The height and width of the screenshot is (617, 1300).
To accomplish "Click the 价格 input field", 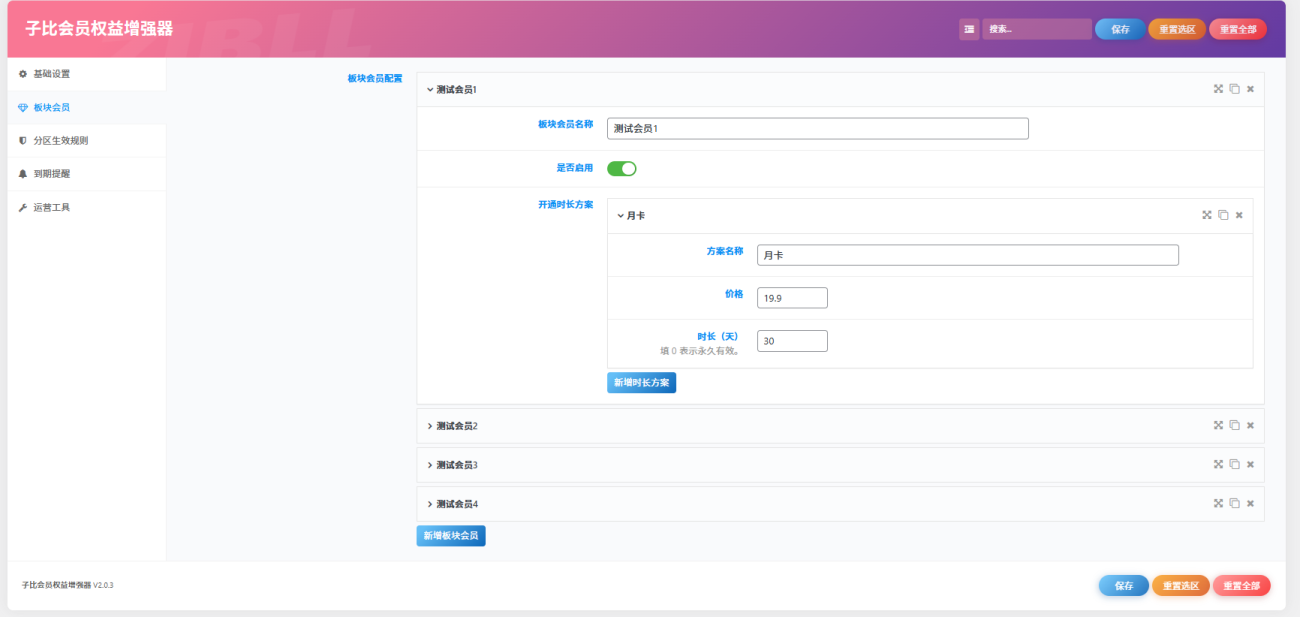I will (x=792, y=298).
